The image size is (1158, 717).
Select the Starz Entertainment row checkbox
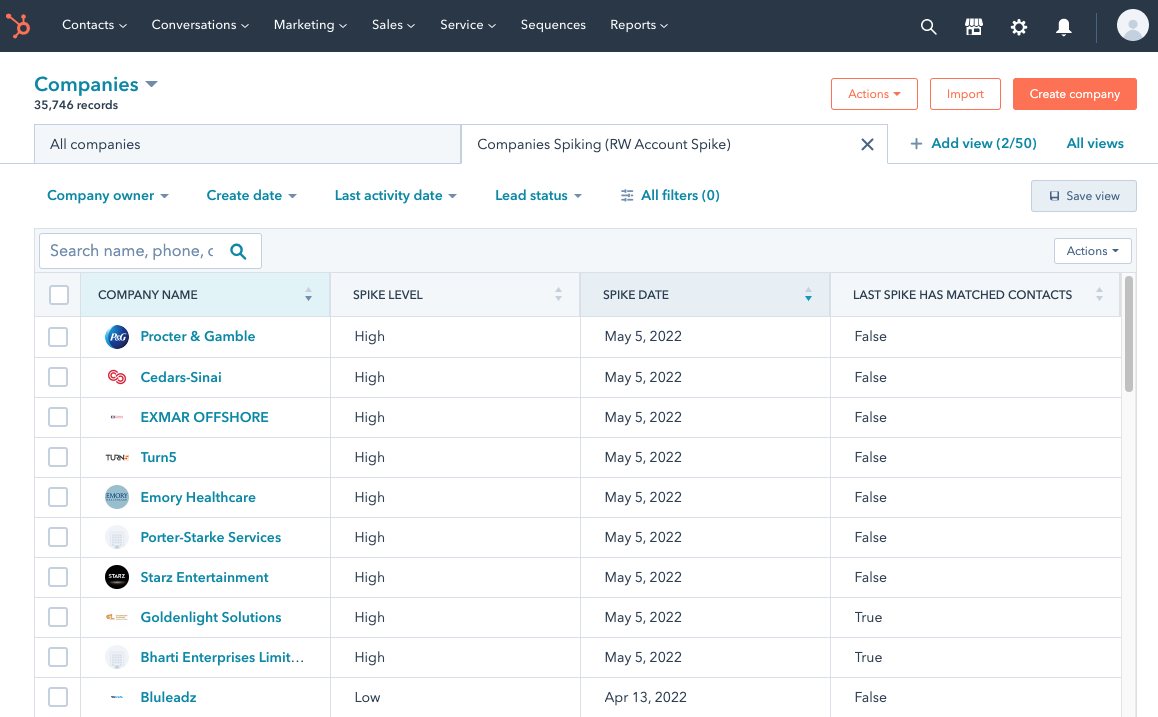(58, 577)
